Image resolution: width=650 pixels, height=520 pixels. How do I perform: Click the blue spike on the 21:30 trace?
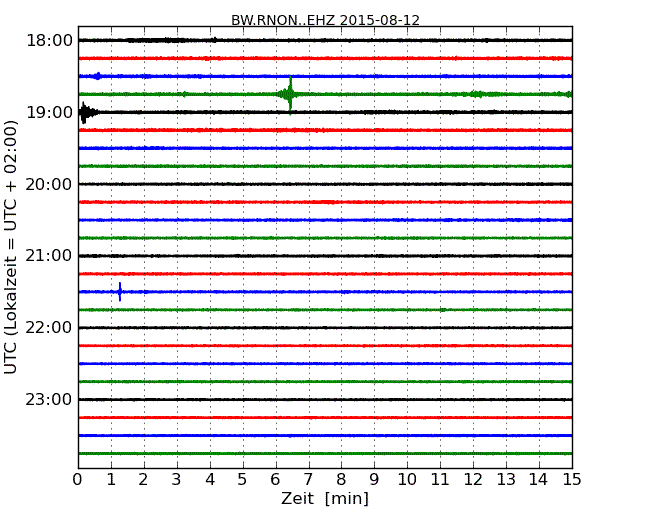click(x=120, y=292)
